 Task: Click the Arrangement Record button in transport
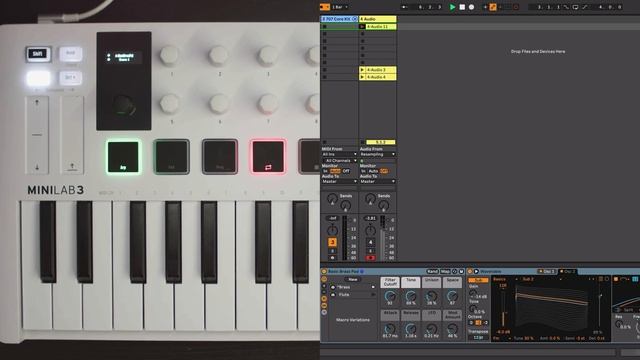[471, 7]
